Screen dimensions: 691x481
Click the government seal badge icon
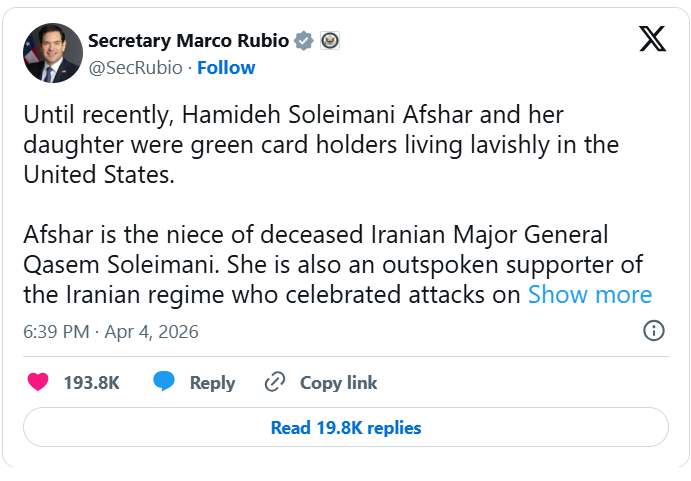click(x=331, y=41)
